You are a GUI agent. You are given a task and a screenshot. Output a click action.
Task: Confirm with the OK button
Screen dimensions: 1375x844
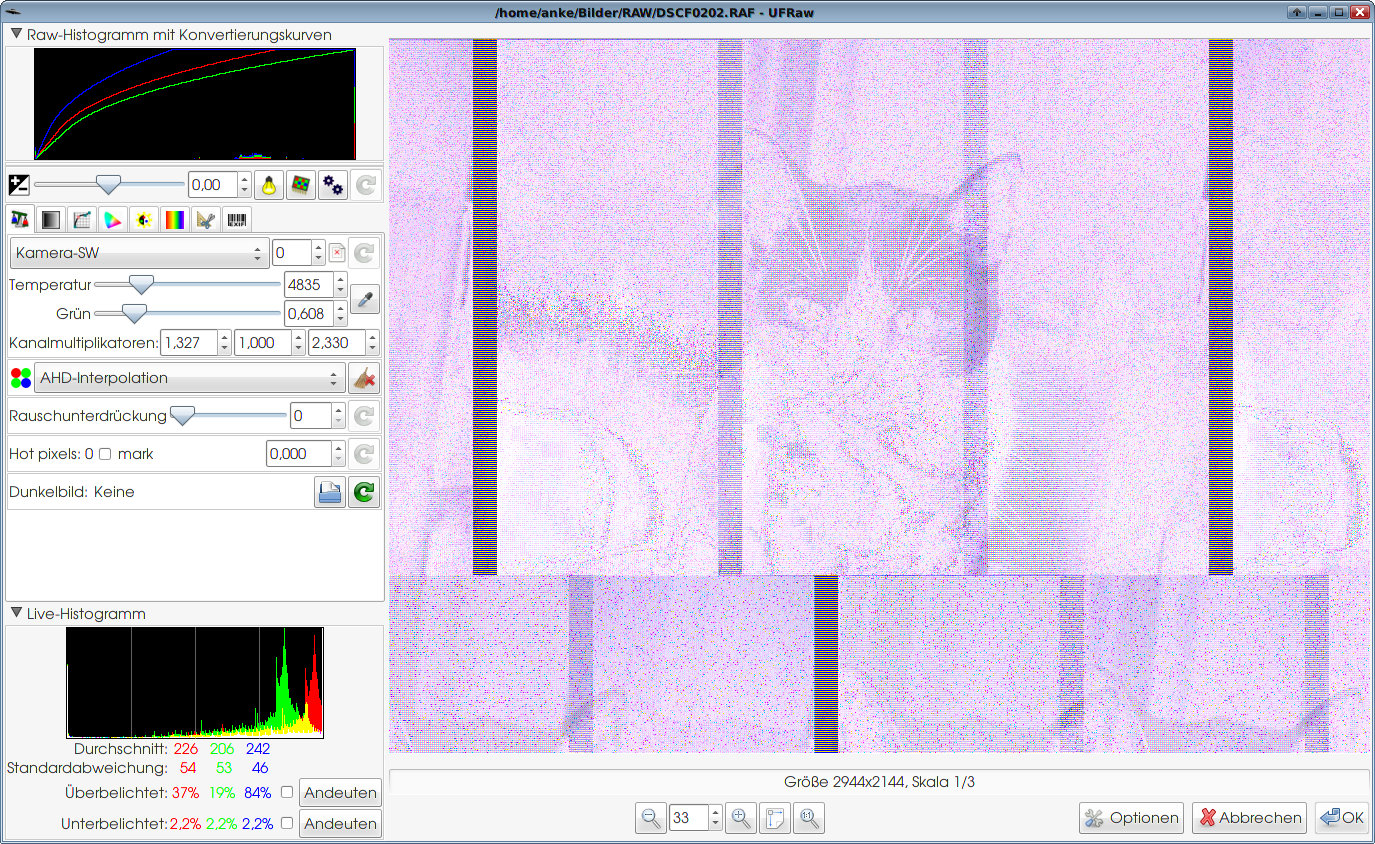(x=1342, y=818)
